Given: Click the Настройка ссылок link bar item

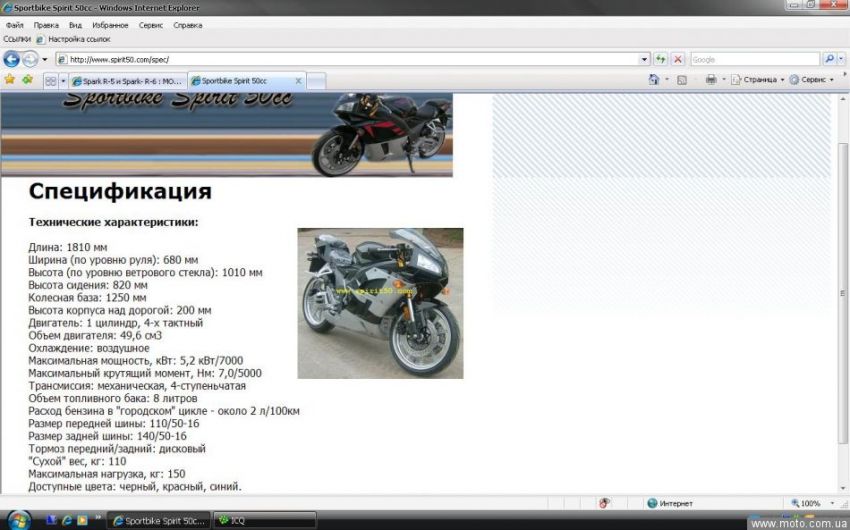Looking at the screenshot, I should 73,39.
